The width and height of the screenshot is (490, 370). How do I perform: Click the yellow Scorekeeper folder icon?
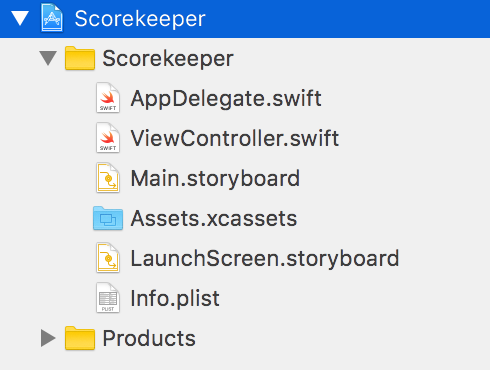point(80,58)
